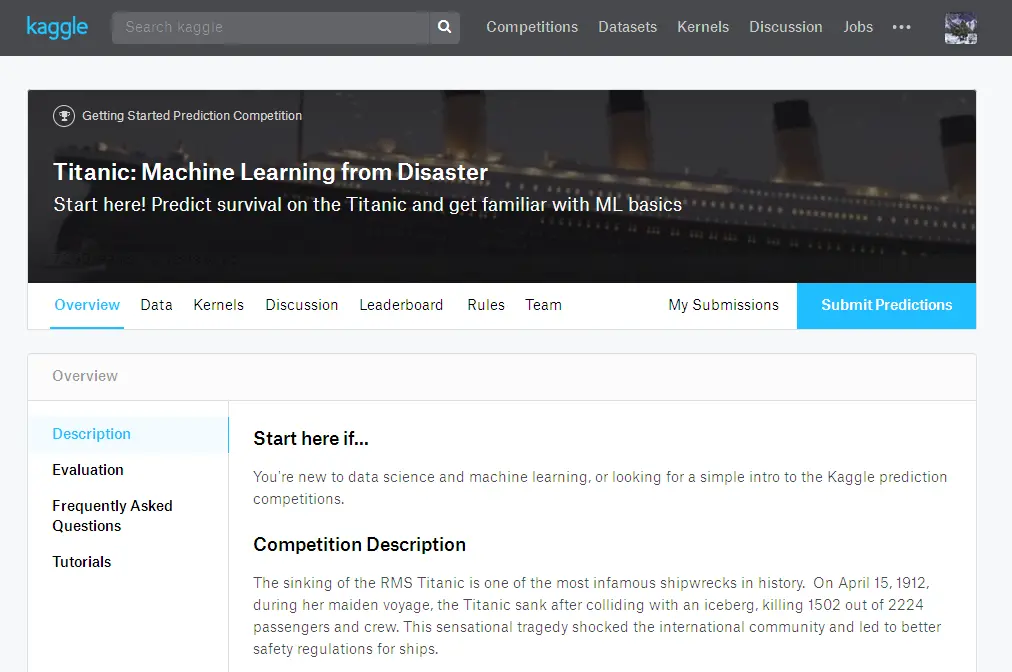
Task: Open the three-dot more menu
Action: pos(901,27)
